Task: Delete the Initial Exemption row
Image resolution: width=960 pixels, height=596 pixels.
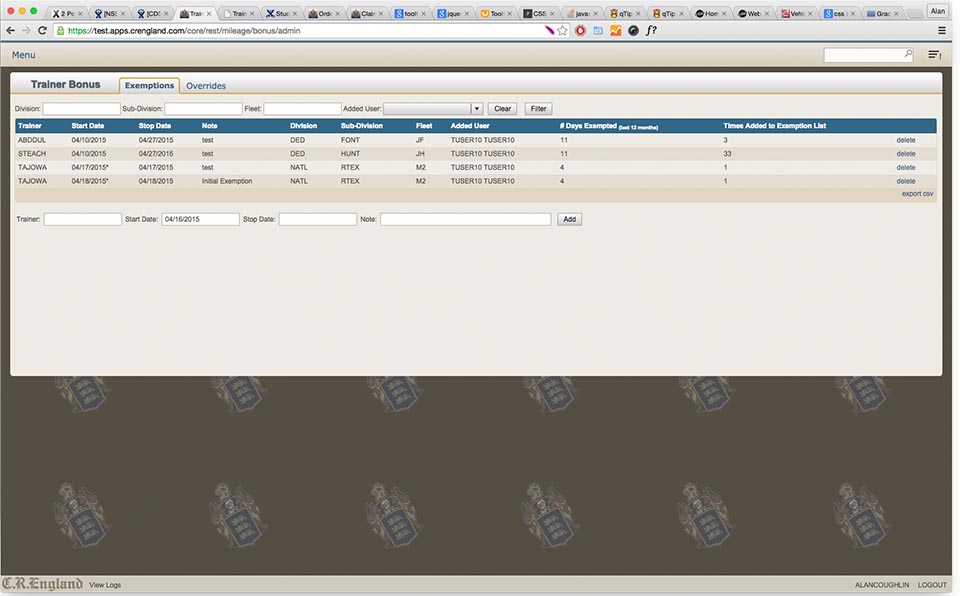Action: 906,181
